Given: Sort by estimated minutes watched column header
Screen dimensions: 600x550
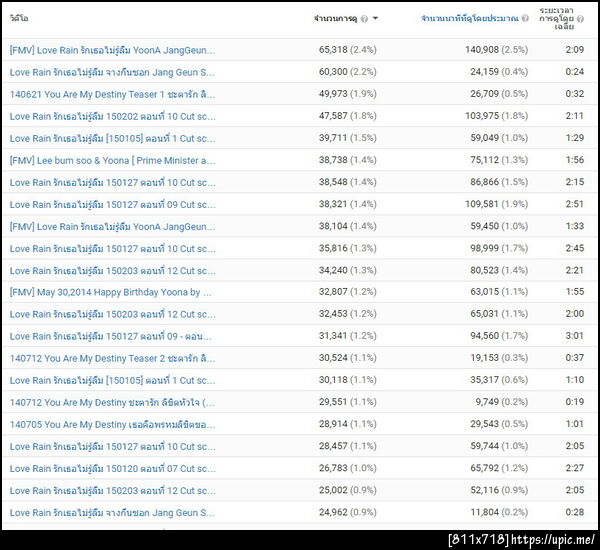Looking at the screenshot, I should coord(470,18).
